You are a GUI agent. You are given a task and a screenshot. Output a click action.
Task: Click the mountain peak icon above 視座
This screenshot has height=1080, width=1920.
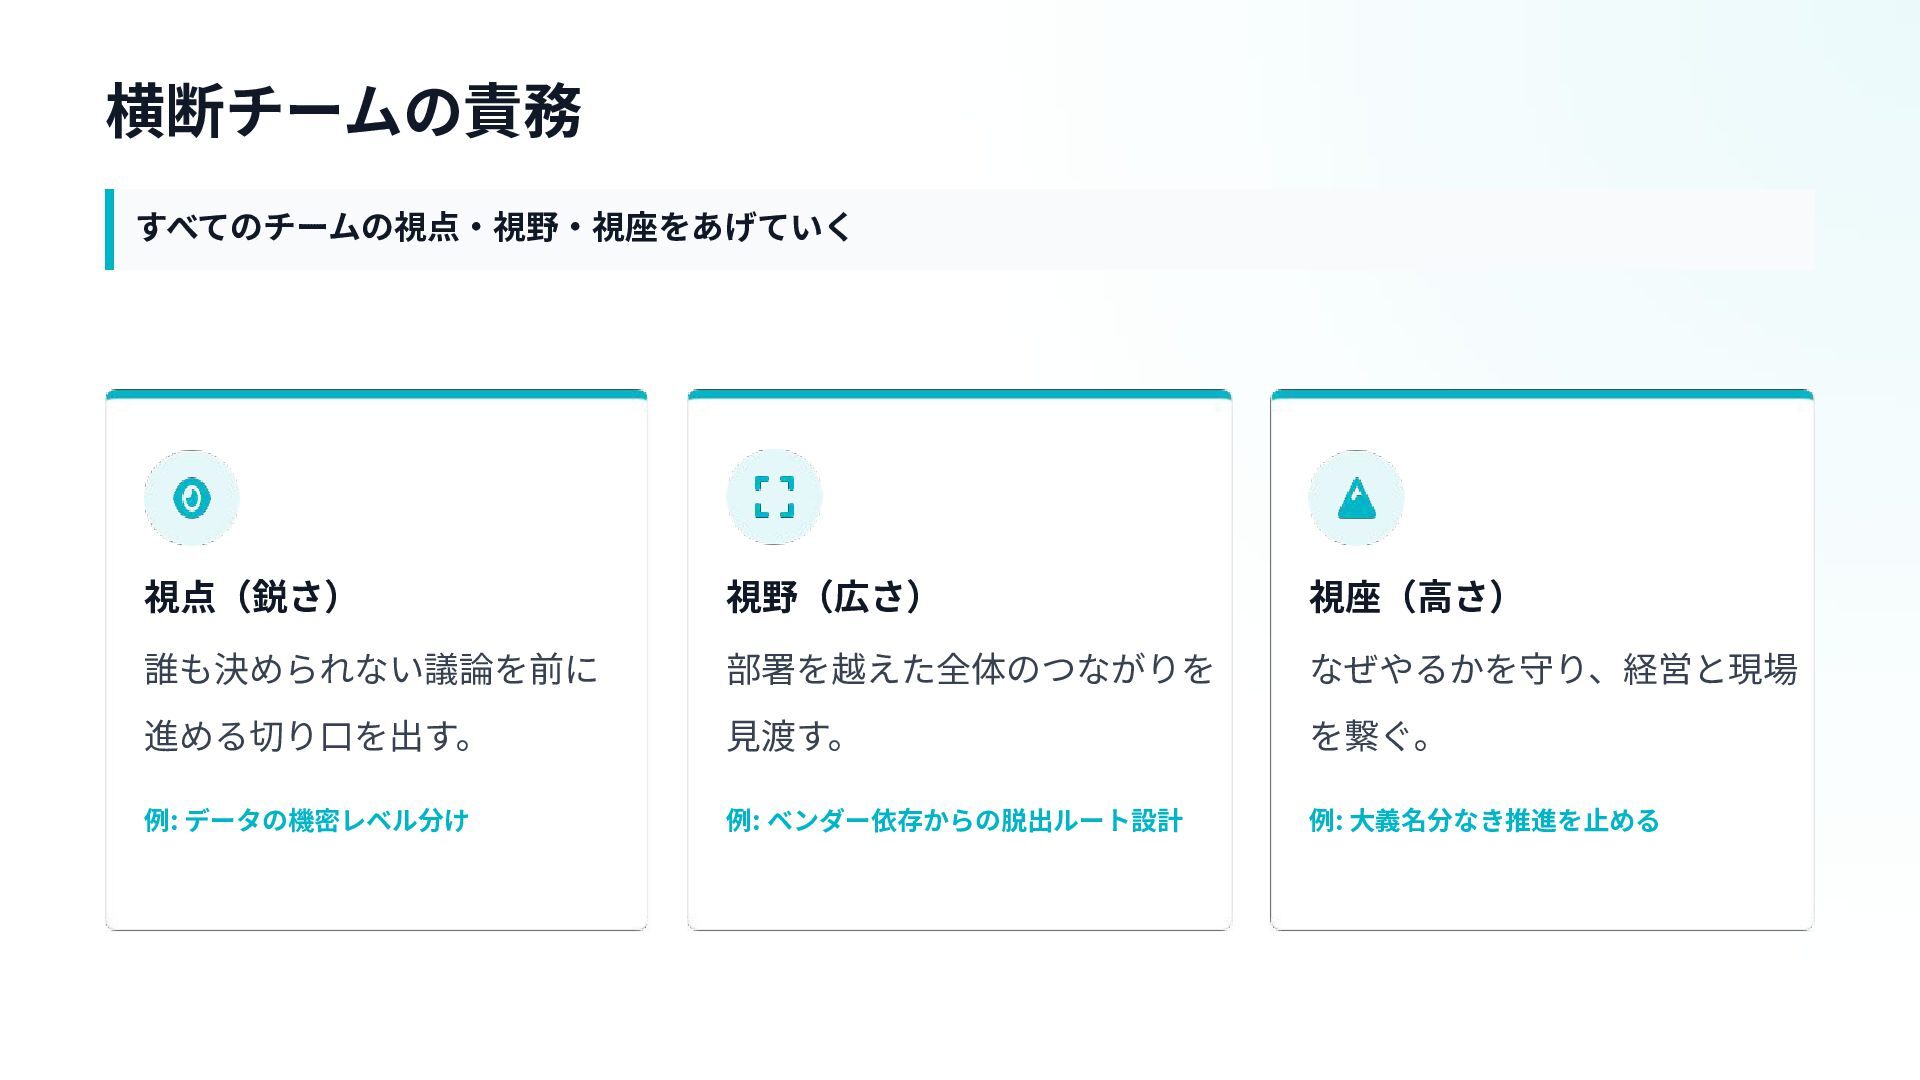[1356, 498]
